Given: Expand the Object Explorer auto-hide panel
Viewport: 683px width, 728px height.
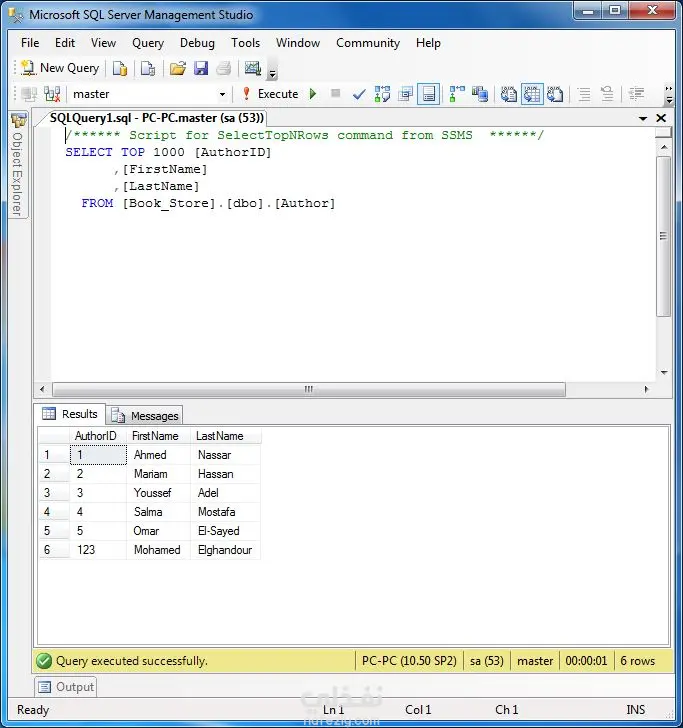Looking at the screenshot, I should [x=18, y=166].
